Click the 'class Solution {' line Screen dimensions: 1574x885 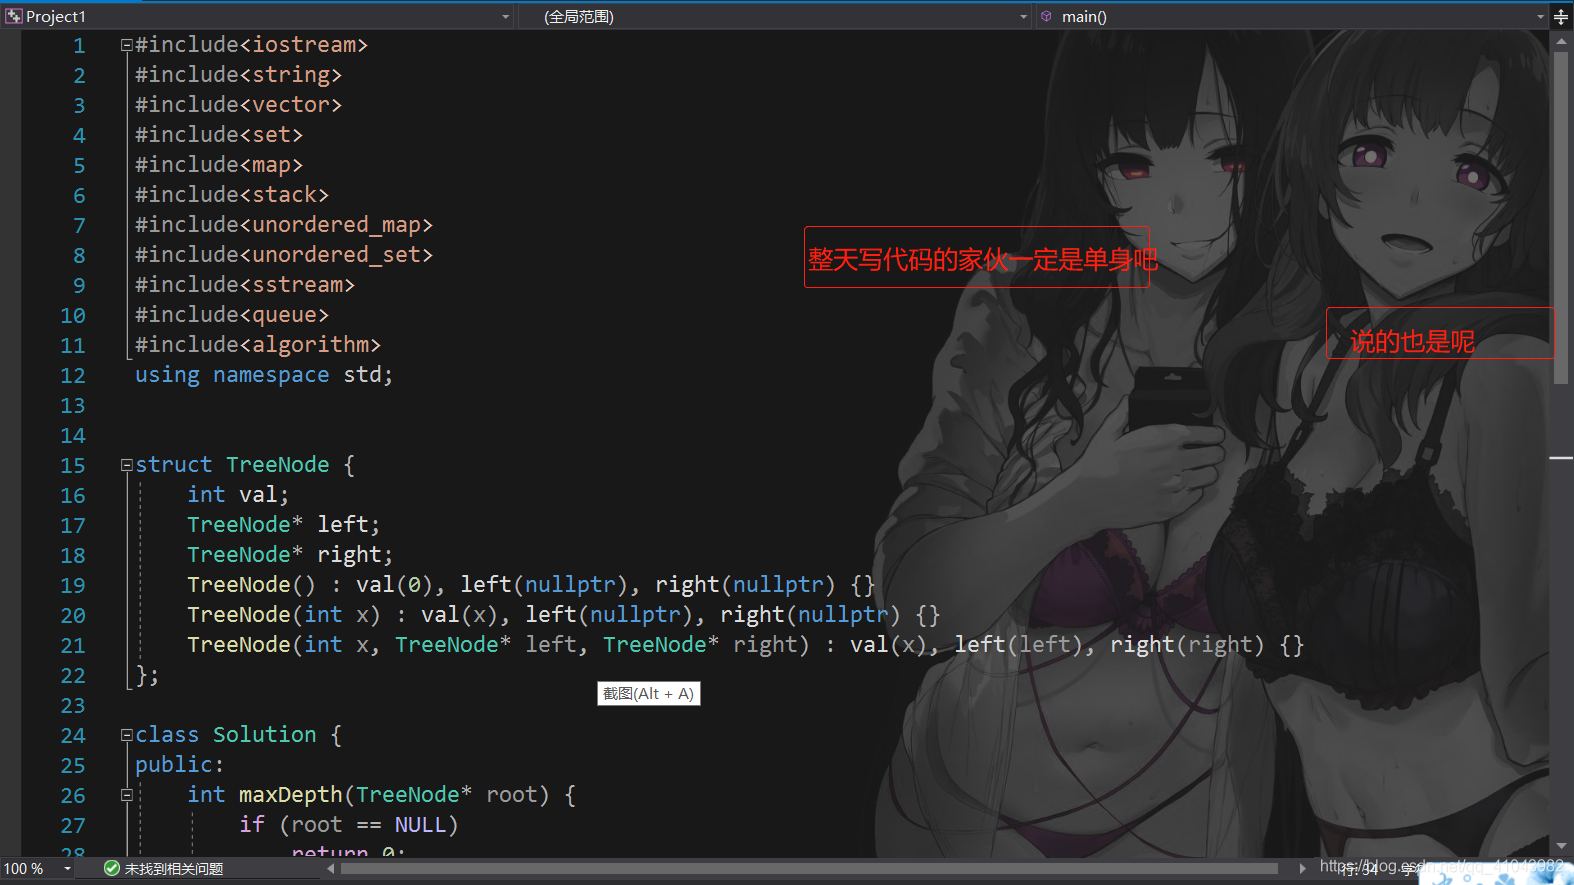coord(239,735)
